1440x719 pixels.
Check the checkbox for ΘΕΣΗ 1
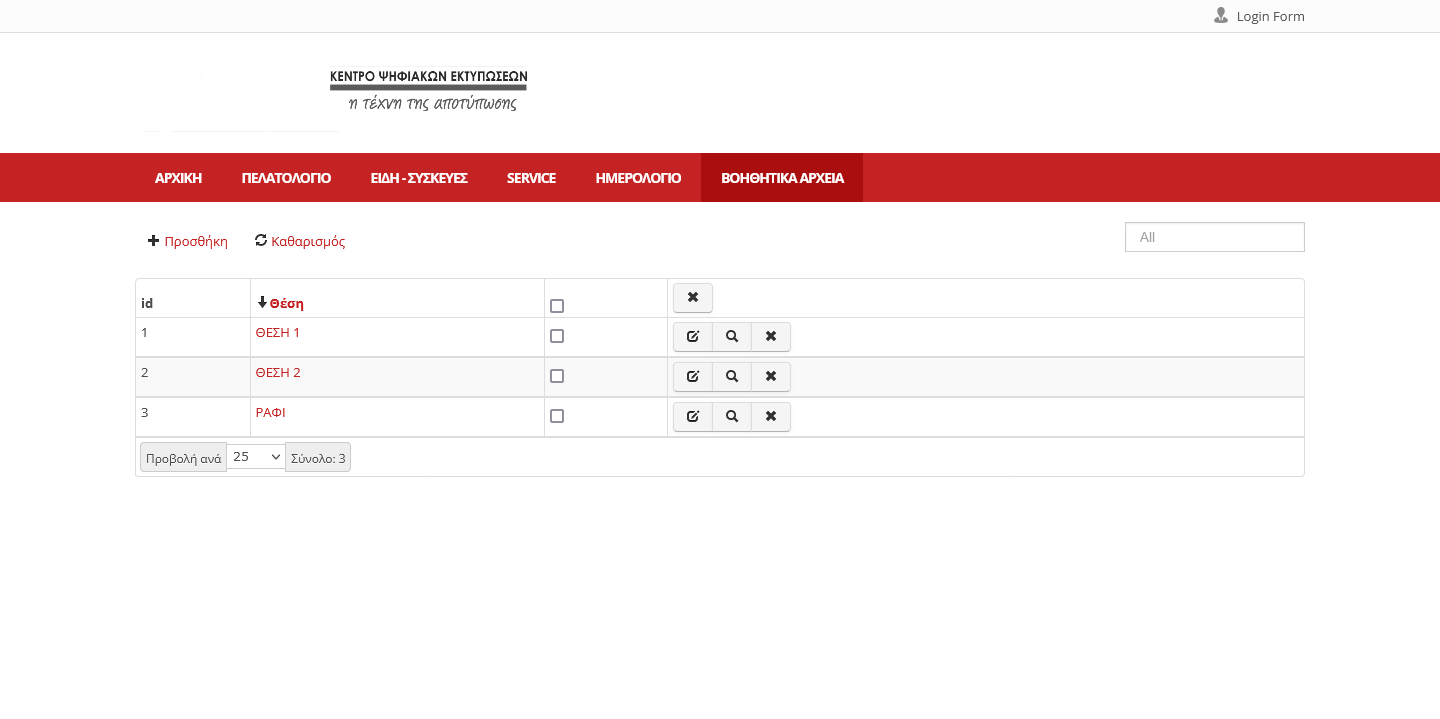557,336
